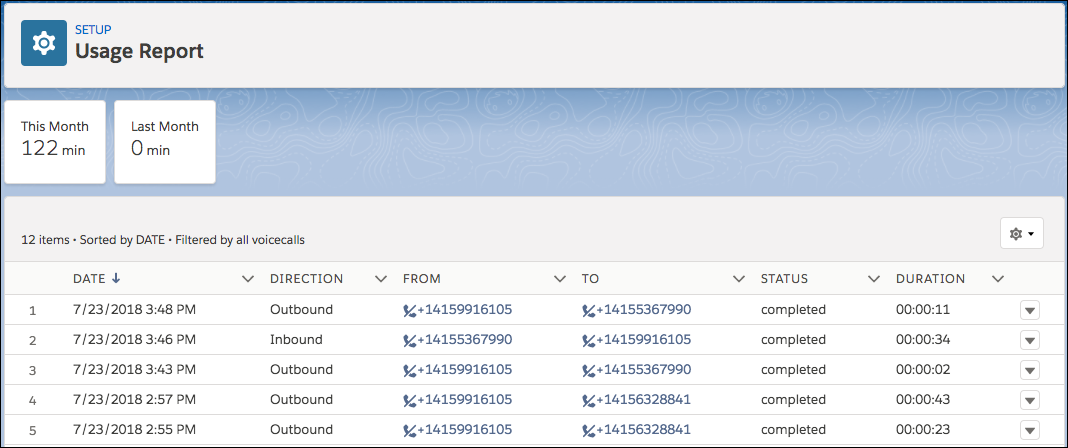Click duration 00:00:02
This screenshot has width=1068, height=448.
(x=923, y=369)
